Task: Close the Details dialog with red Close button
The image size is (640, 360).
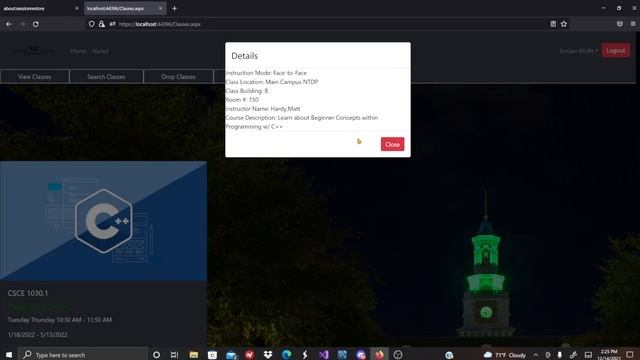Action: 392,144
